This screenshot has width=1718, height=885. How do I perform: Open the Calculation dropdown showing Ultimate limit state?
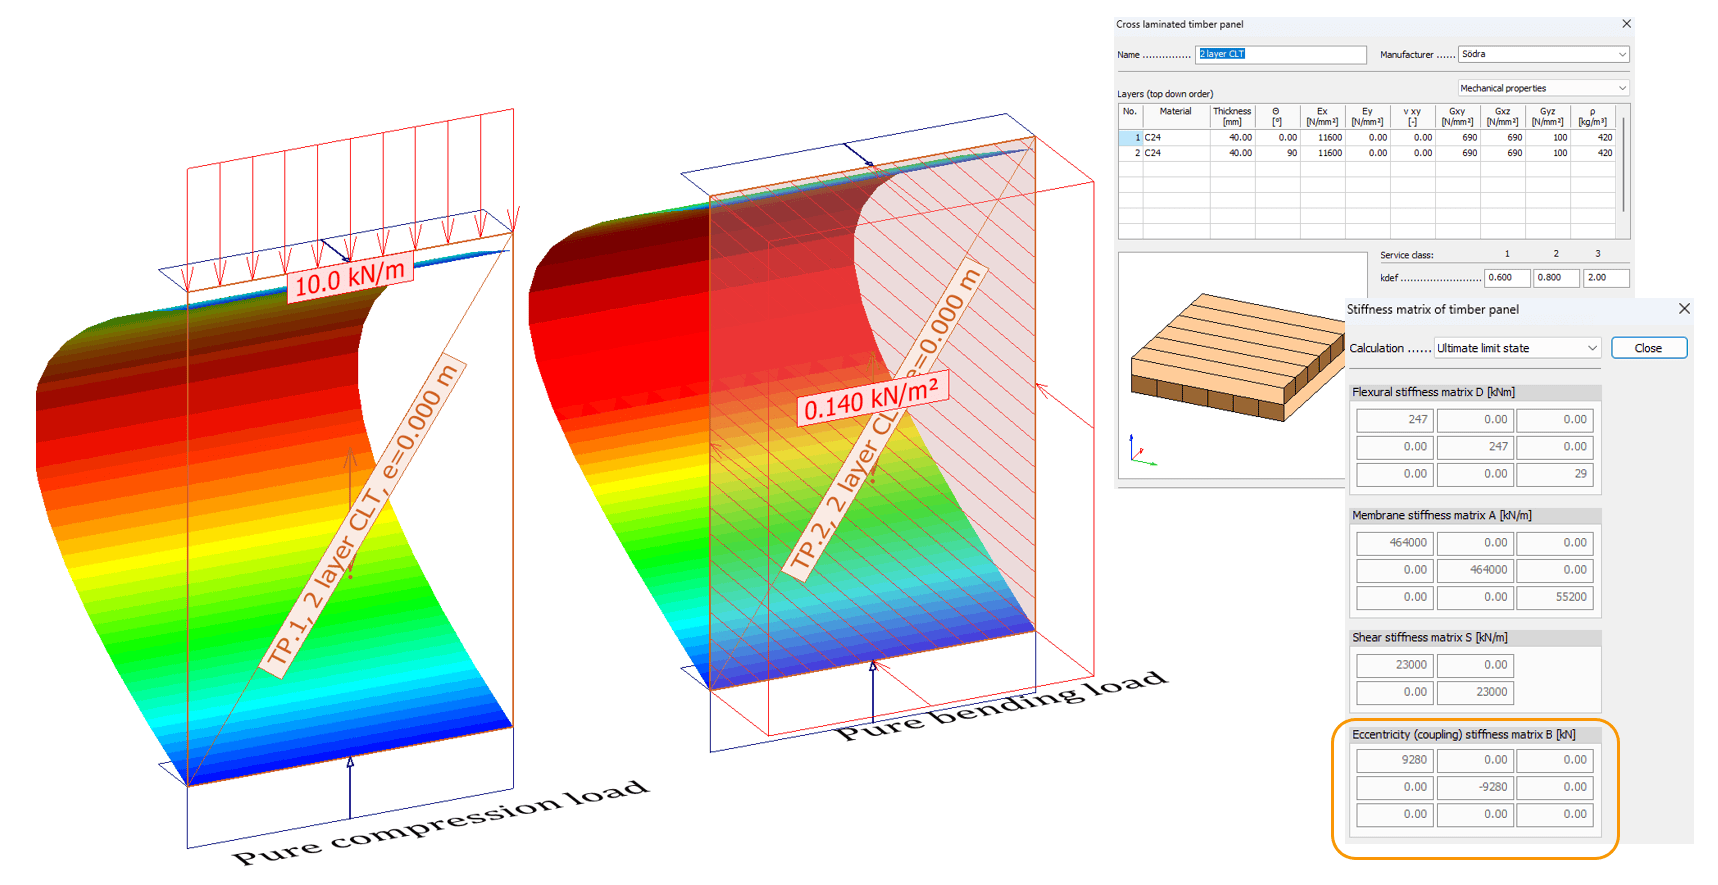1517,348
